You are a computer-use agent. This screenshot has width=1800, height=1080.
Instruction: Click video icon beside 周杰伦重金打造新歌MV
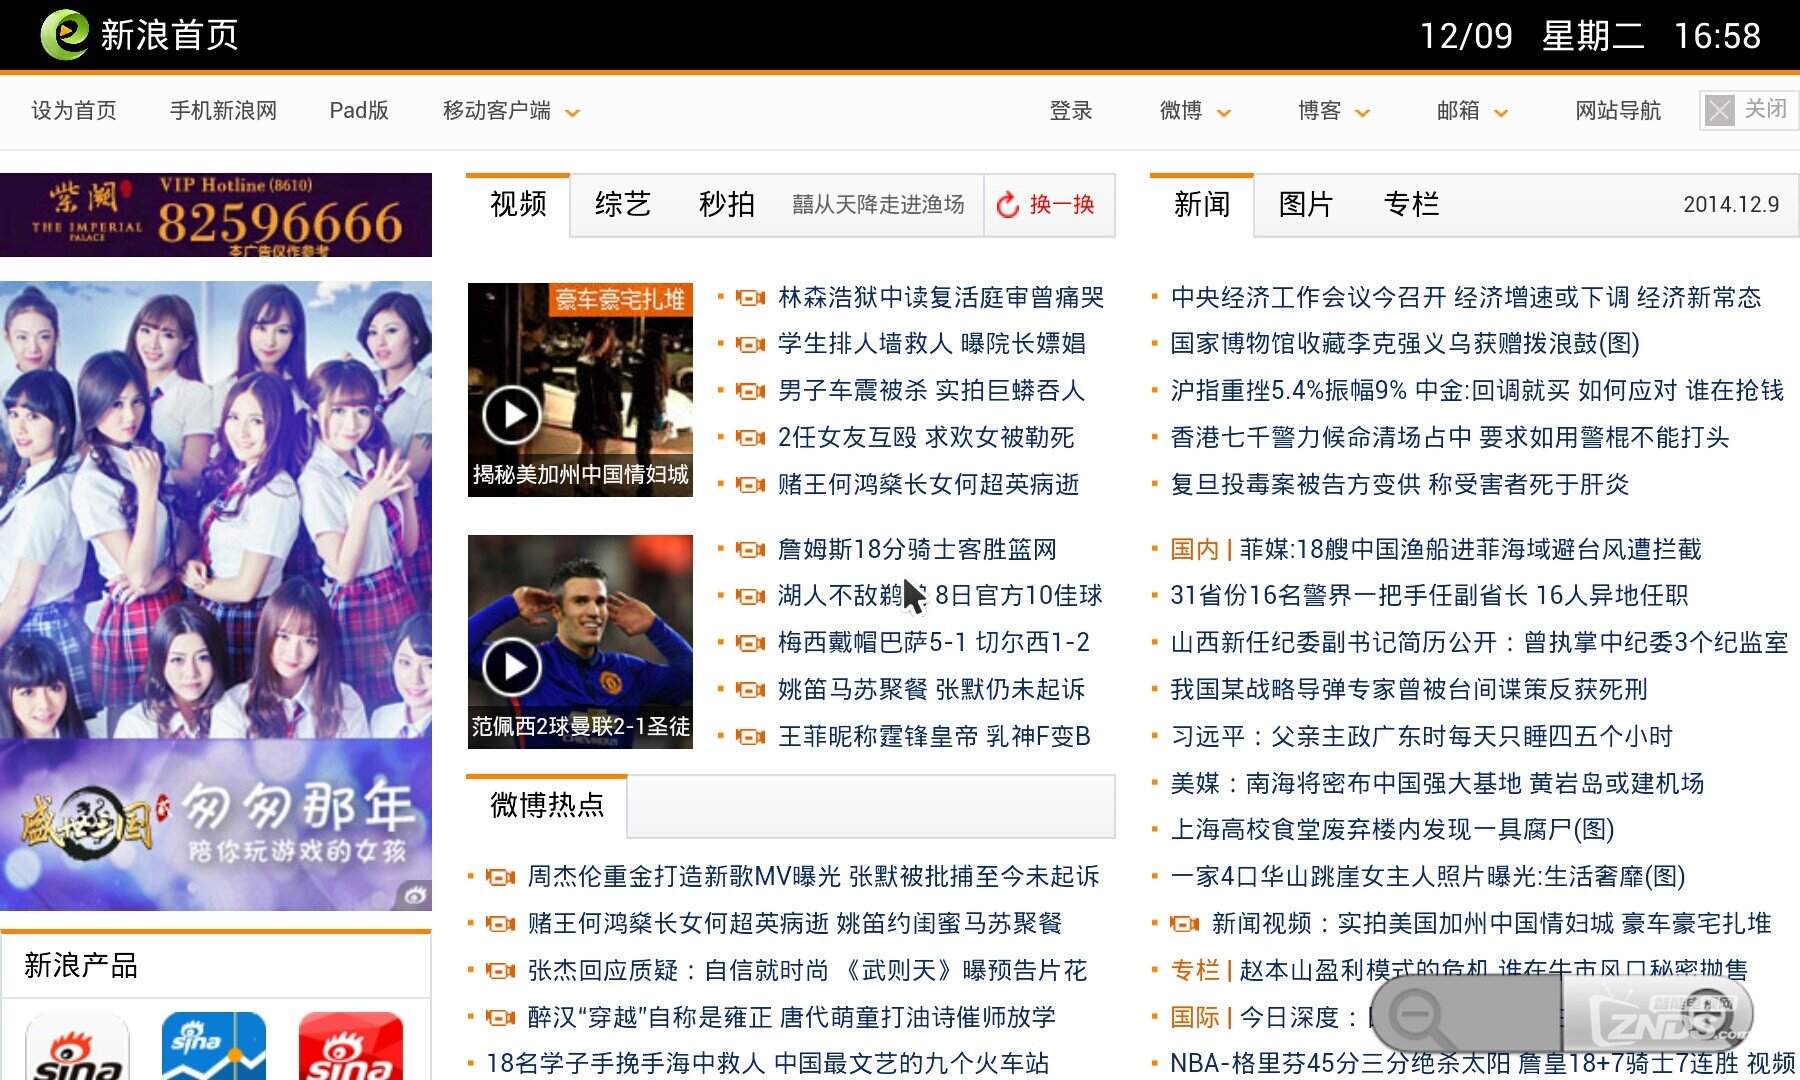[x=500, y=877]
